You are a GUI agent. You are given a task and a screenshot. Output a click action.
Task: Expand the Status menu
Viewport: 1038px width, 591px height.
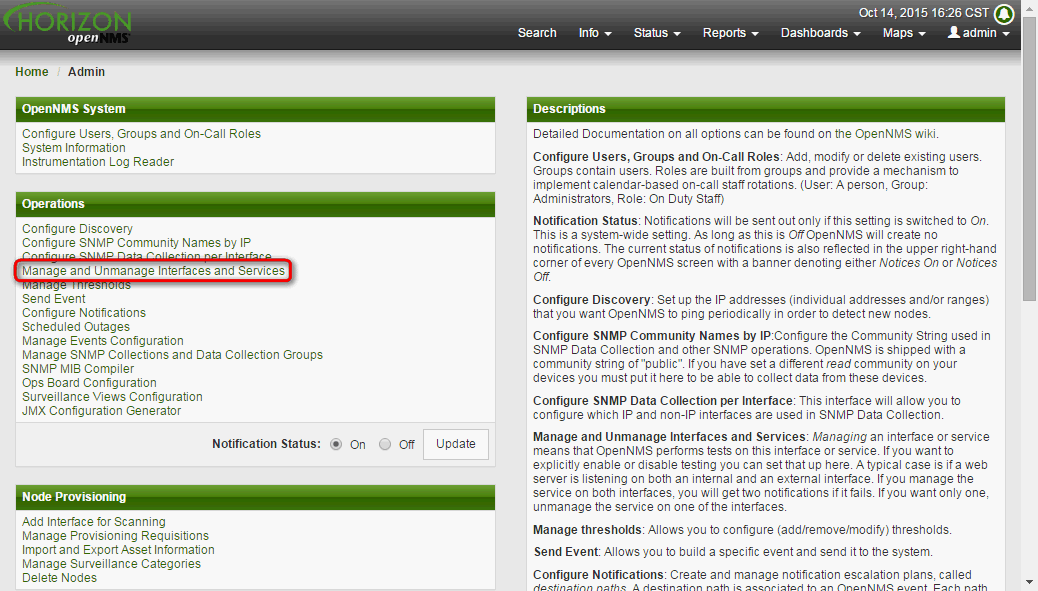[x=657, y=33]
